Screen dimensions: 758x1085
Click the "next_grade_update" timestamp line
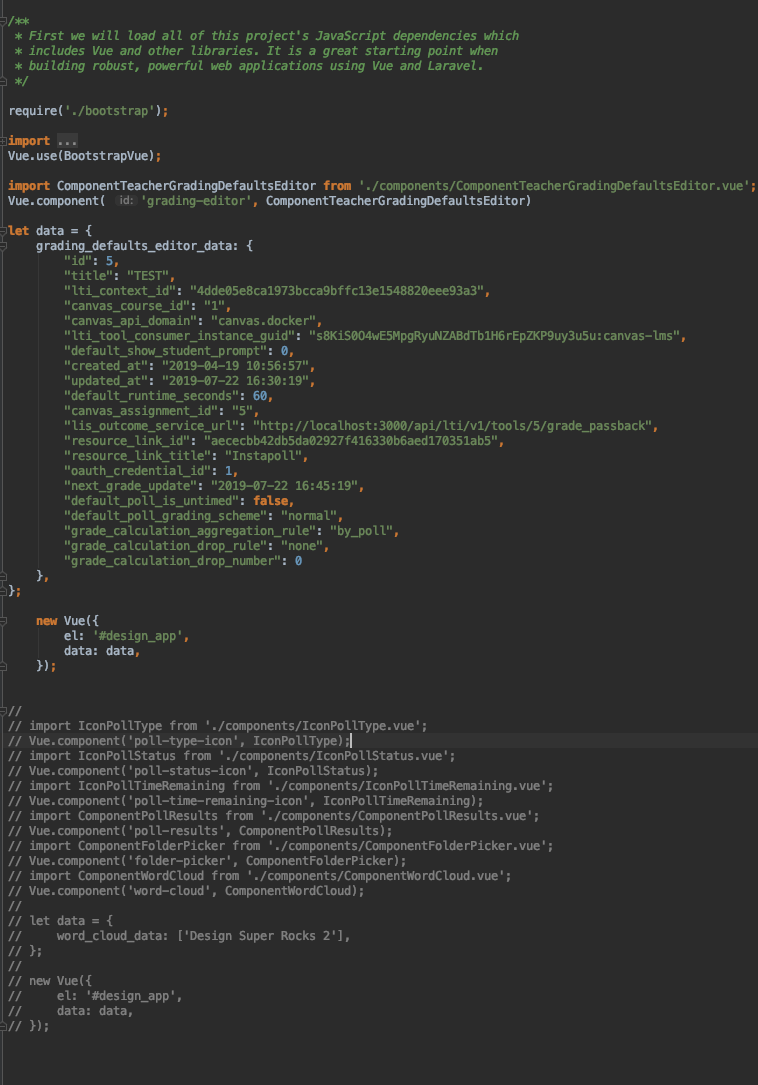tap(214, 486)
